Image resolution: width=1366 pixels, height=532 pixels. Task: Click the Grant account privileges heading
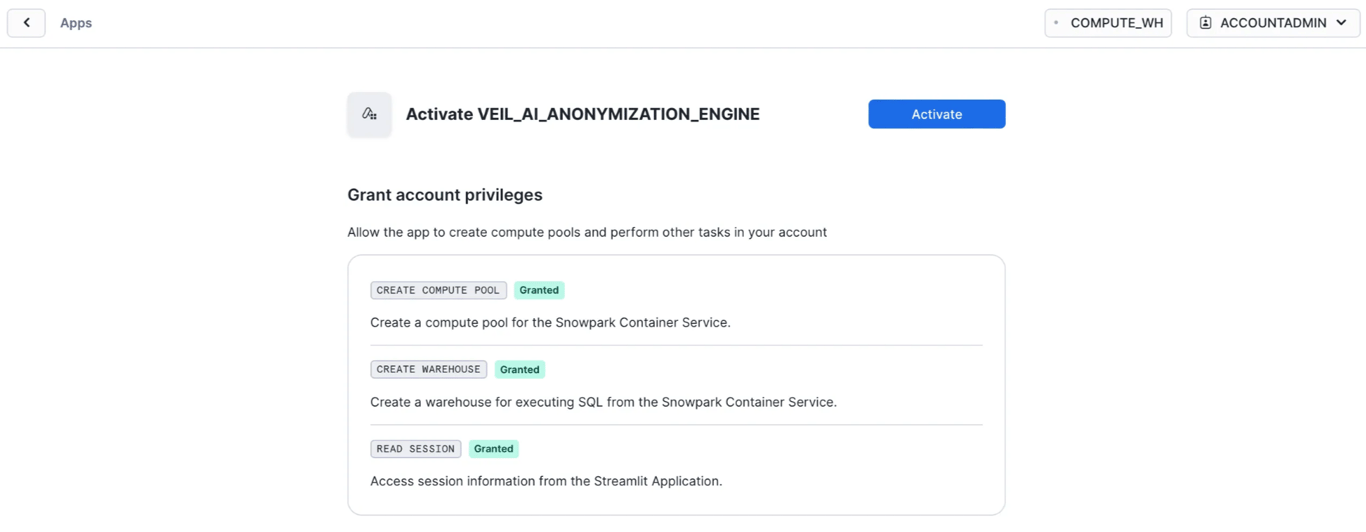click(x=445, y=195)
